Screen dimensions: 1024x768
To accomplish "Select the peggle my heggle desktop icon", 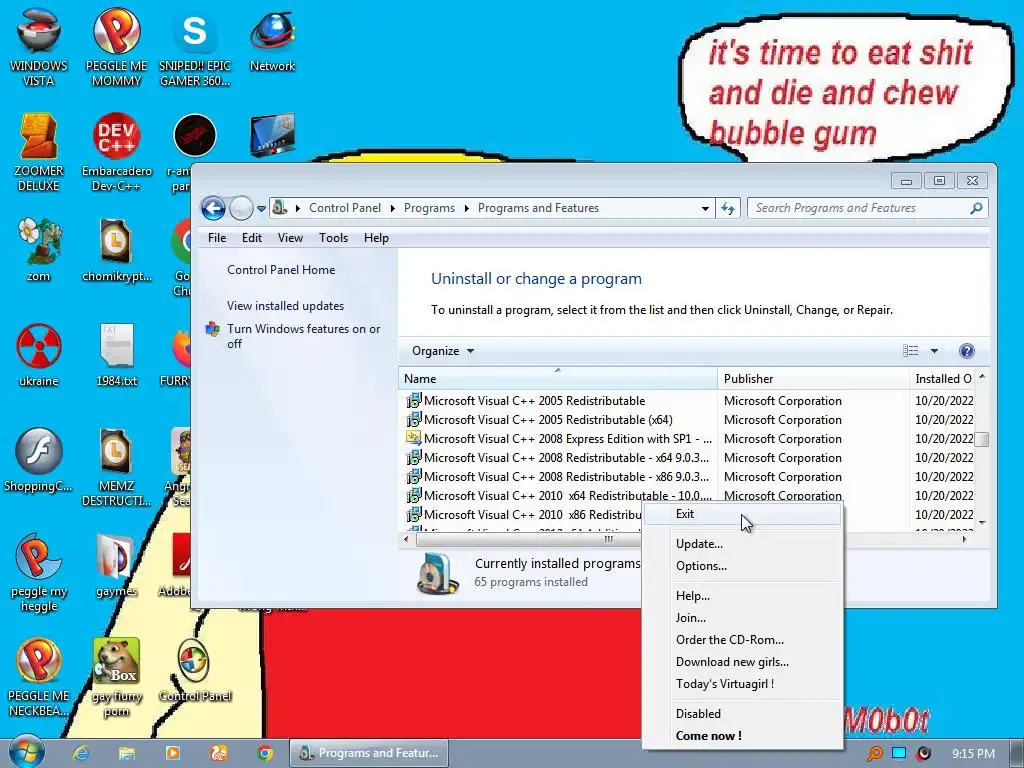I will point(39,572).
